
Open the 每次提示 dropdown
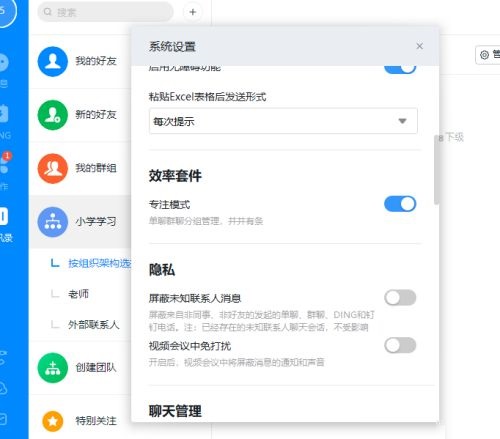pyautogui.click(x=283, y=121)
